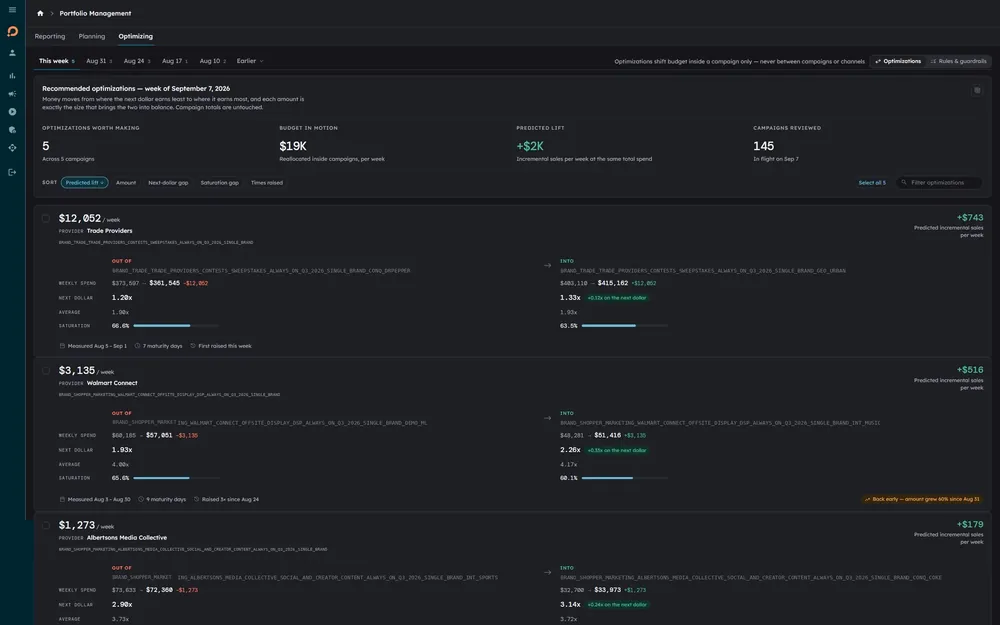This screenshot has width=1000, height=625.
Task: Click the Select all 5 link
Action: (872, 182)
